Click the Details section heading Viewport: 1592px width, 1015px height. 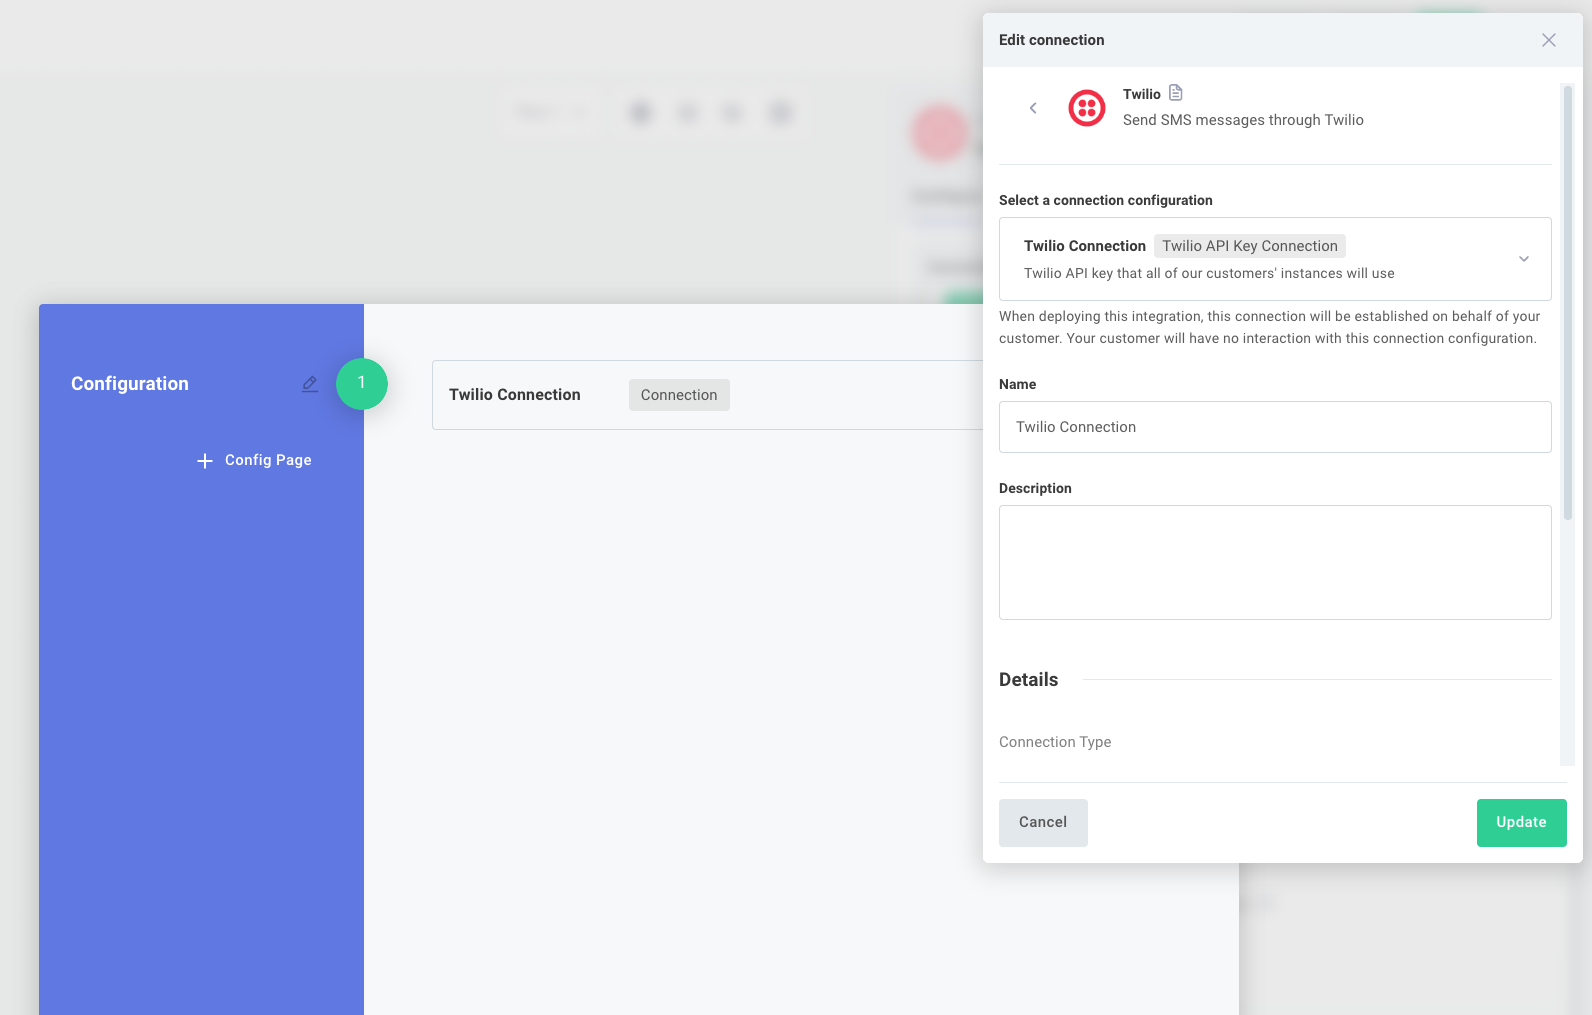pyautogui.click(x=1028, y=679)
